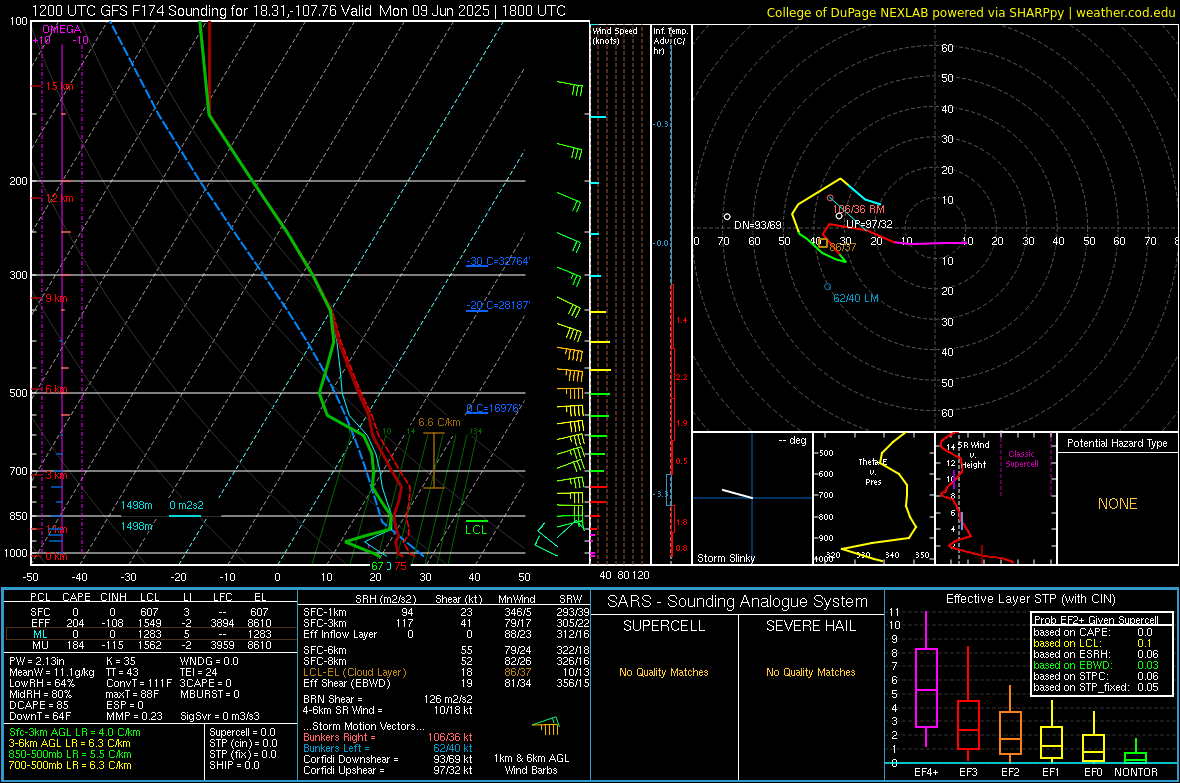Select the EFF parcel row

149,623
